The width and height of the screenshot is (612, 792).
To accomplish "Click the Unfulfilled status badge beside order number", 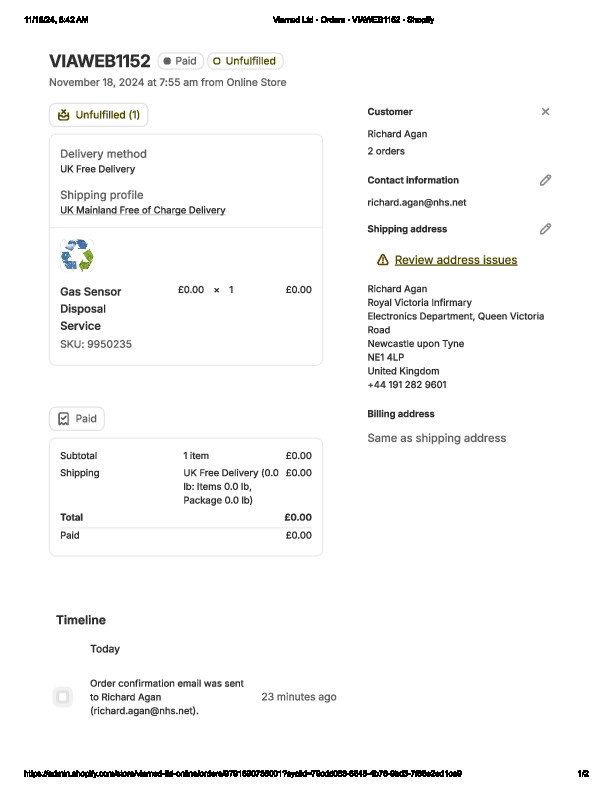I will (x=245, y=61).
